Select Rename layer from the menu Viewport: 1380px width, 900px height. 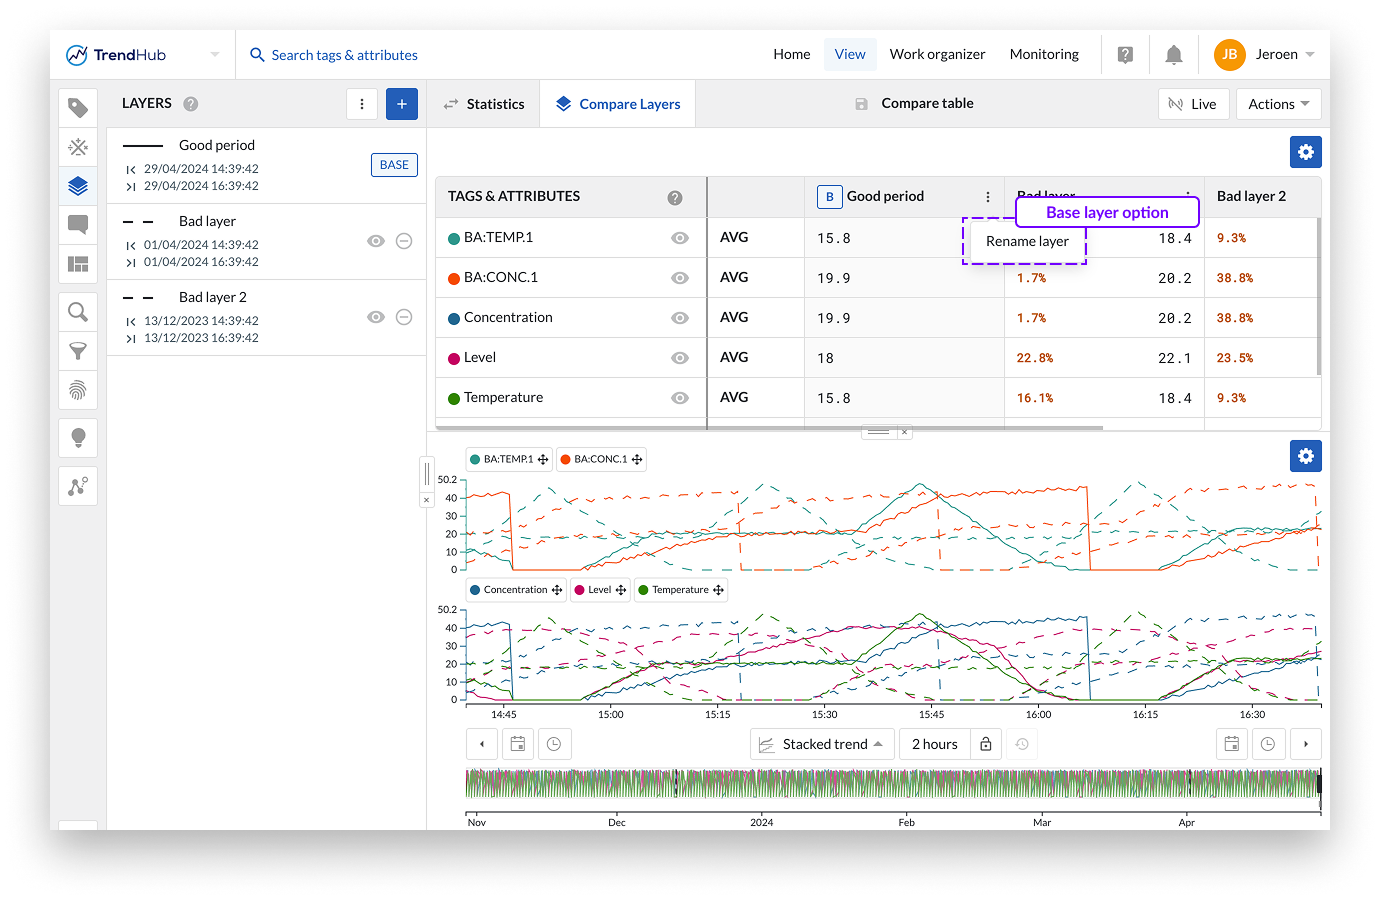1027,241
